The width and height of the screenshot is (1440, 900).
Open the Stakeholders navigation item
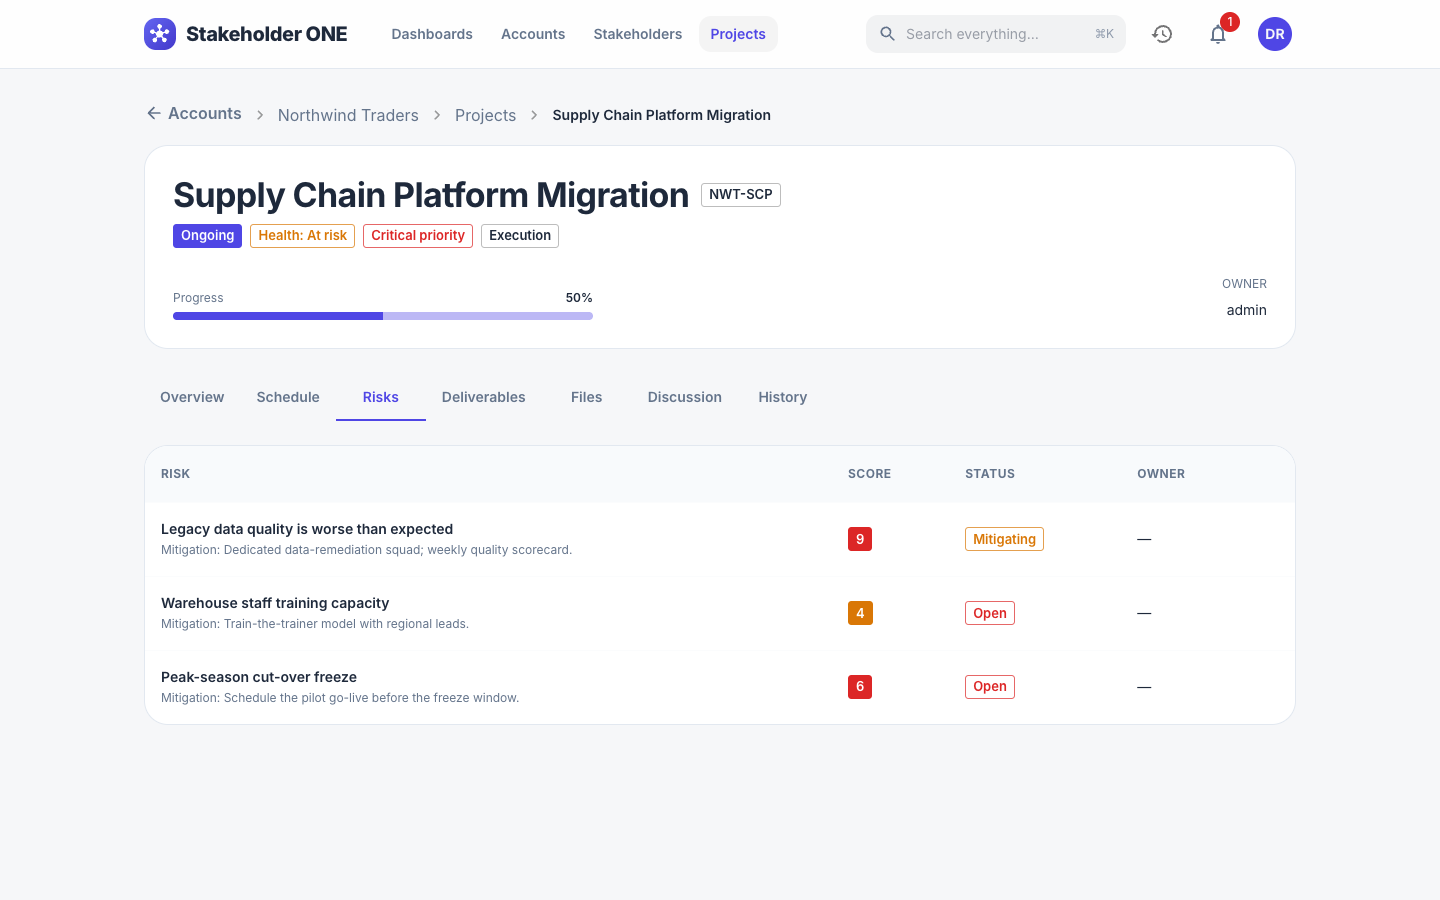[638, 34]
